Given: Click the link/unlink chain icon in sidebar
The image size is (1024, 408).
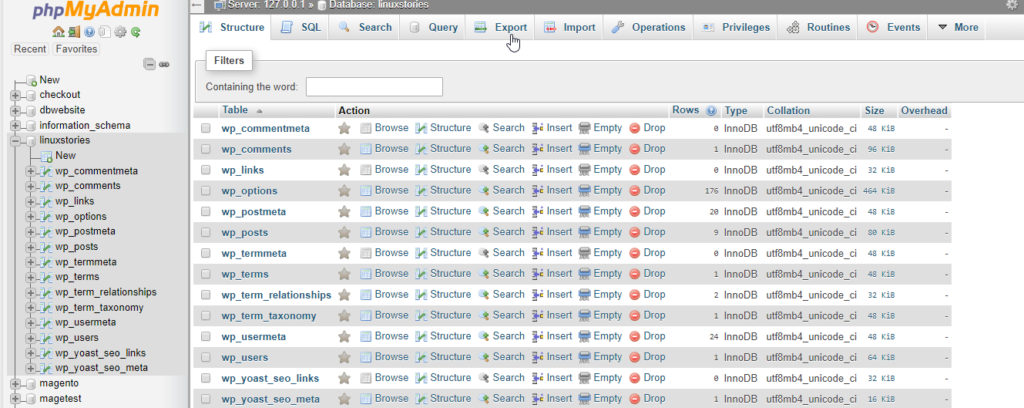Looking at the screenshot, I should point(165,64).
